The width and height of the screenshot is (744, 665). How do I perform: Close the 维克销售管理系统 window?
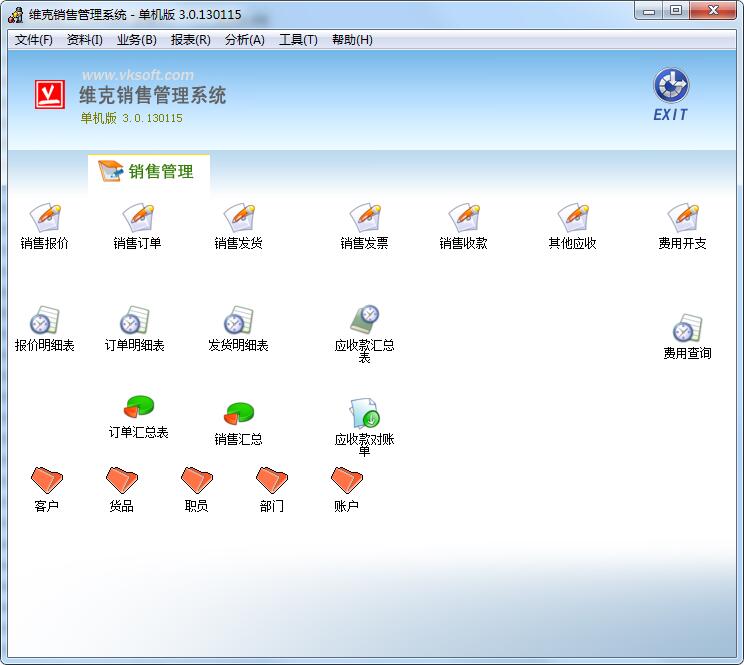click(x=713, y=11)
